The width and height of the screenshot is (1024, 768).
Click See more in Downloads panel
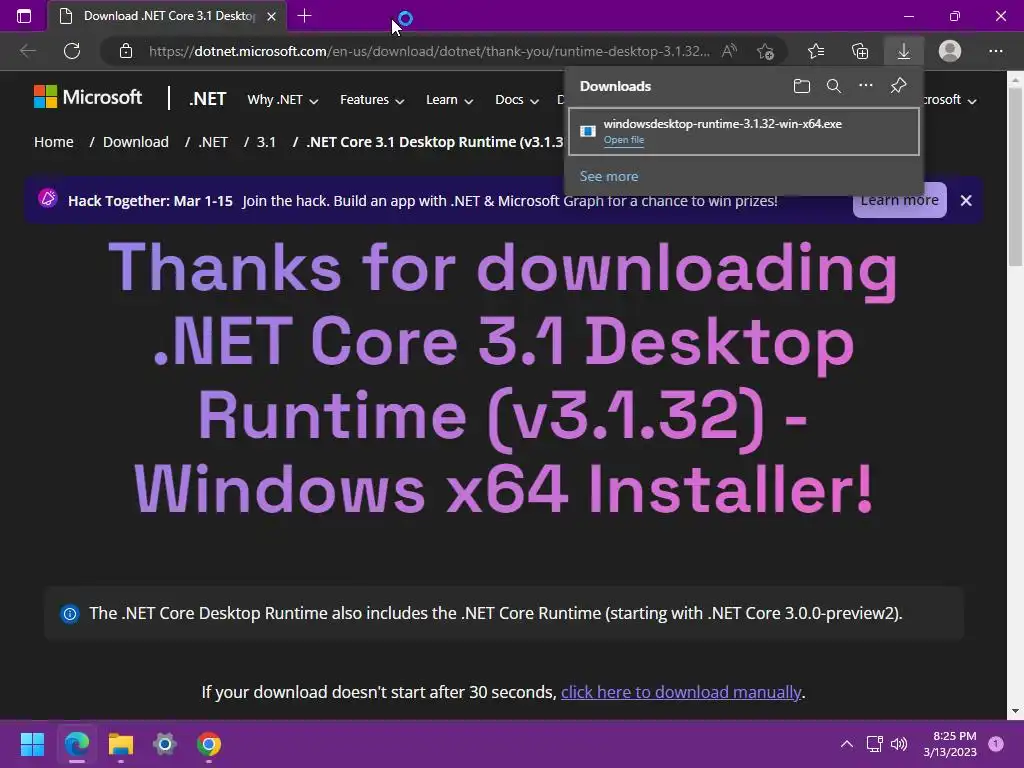pyautogui.click(x=609, y=176)
